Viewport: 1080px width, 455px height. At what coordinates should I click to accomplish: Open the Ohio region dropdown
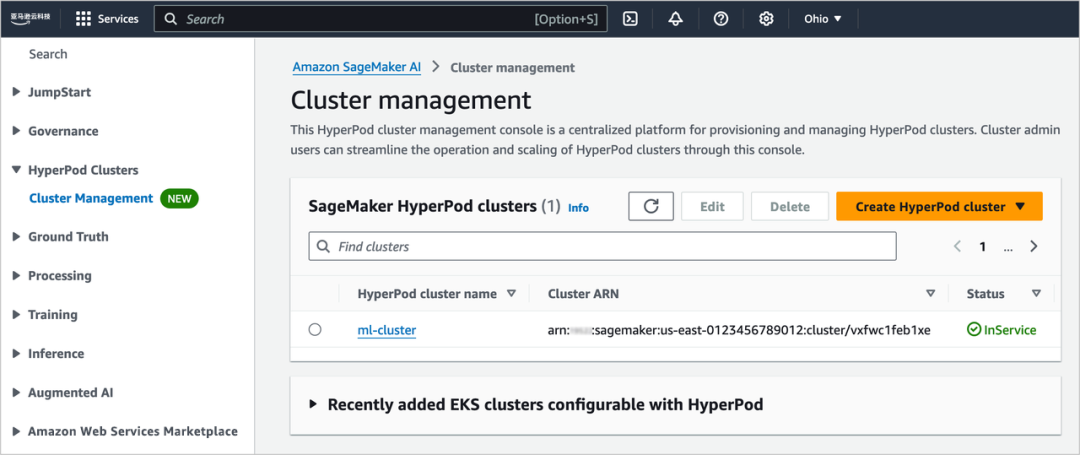pyautogui.click(x=823, y=19)
